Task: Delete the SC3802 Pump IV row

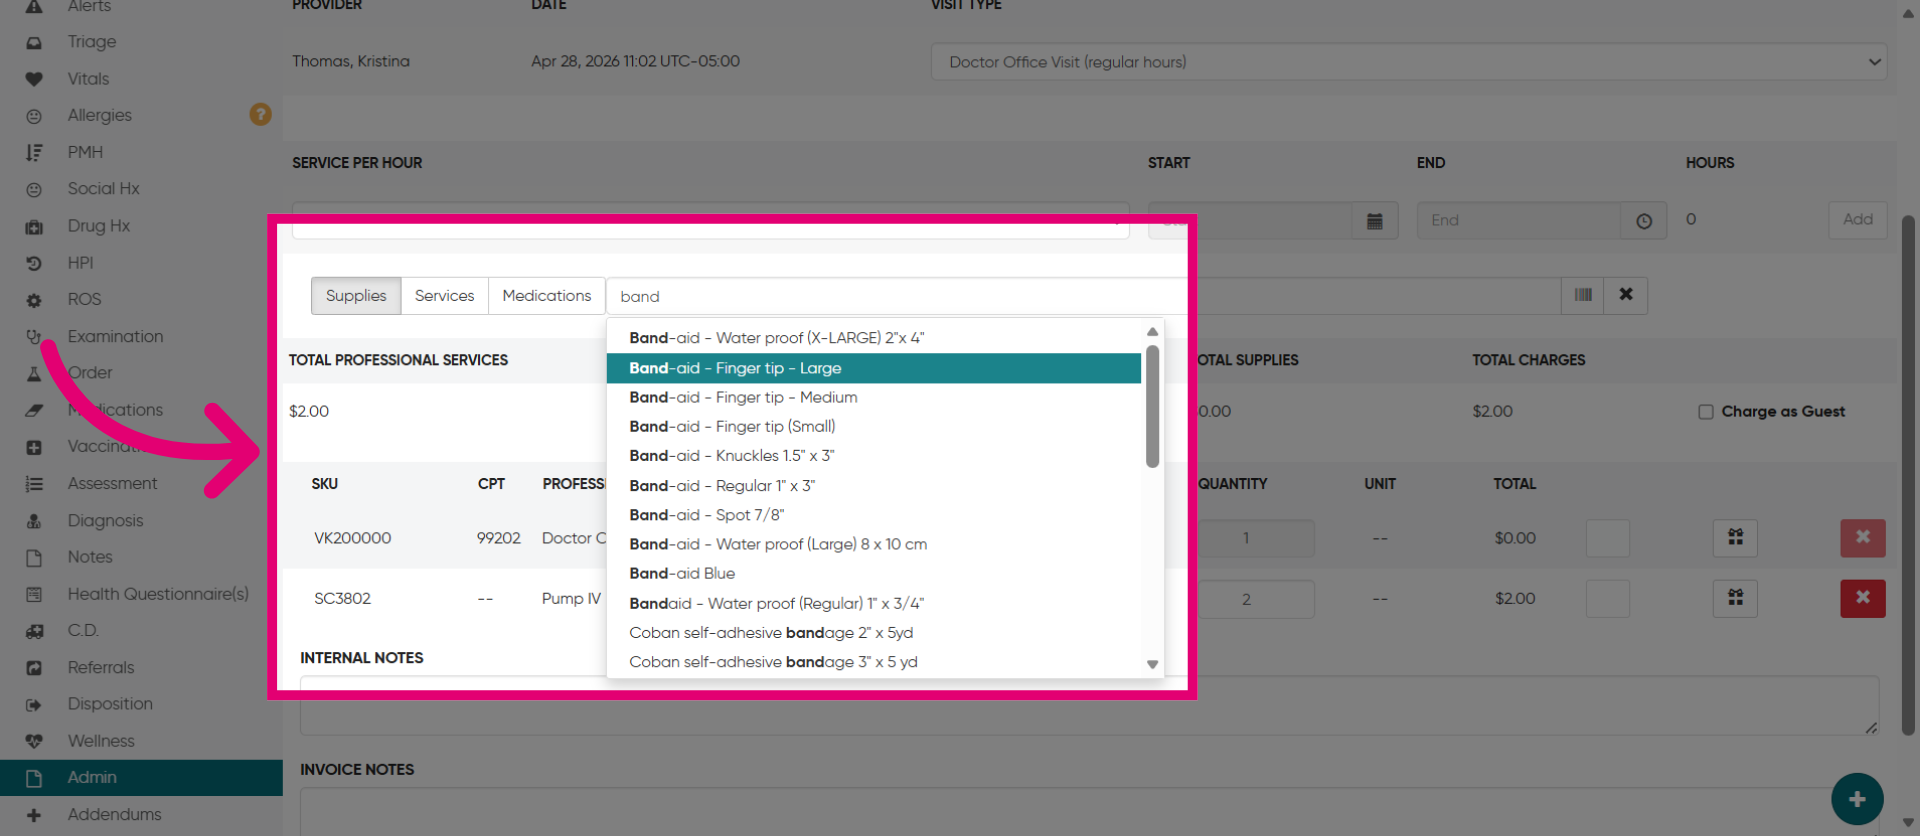Action: coord(1863,598)
